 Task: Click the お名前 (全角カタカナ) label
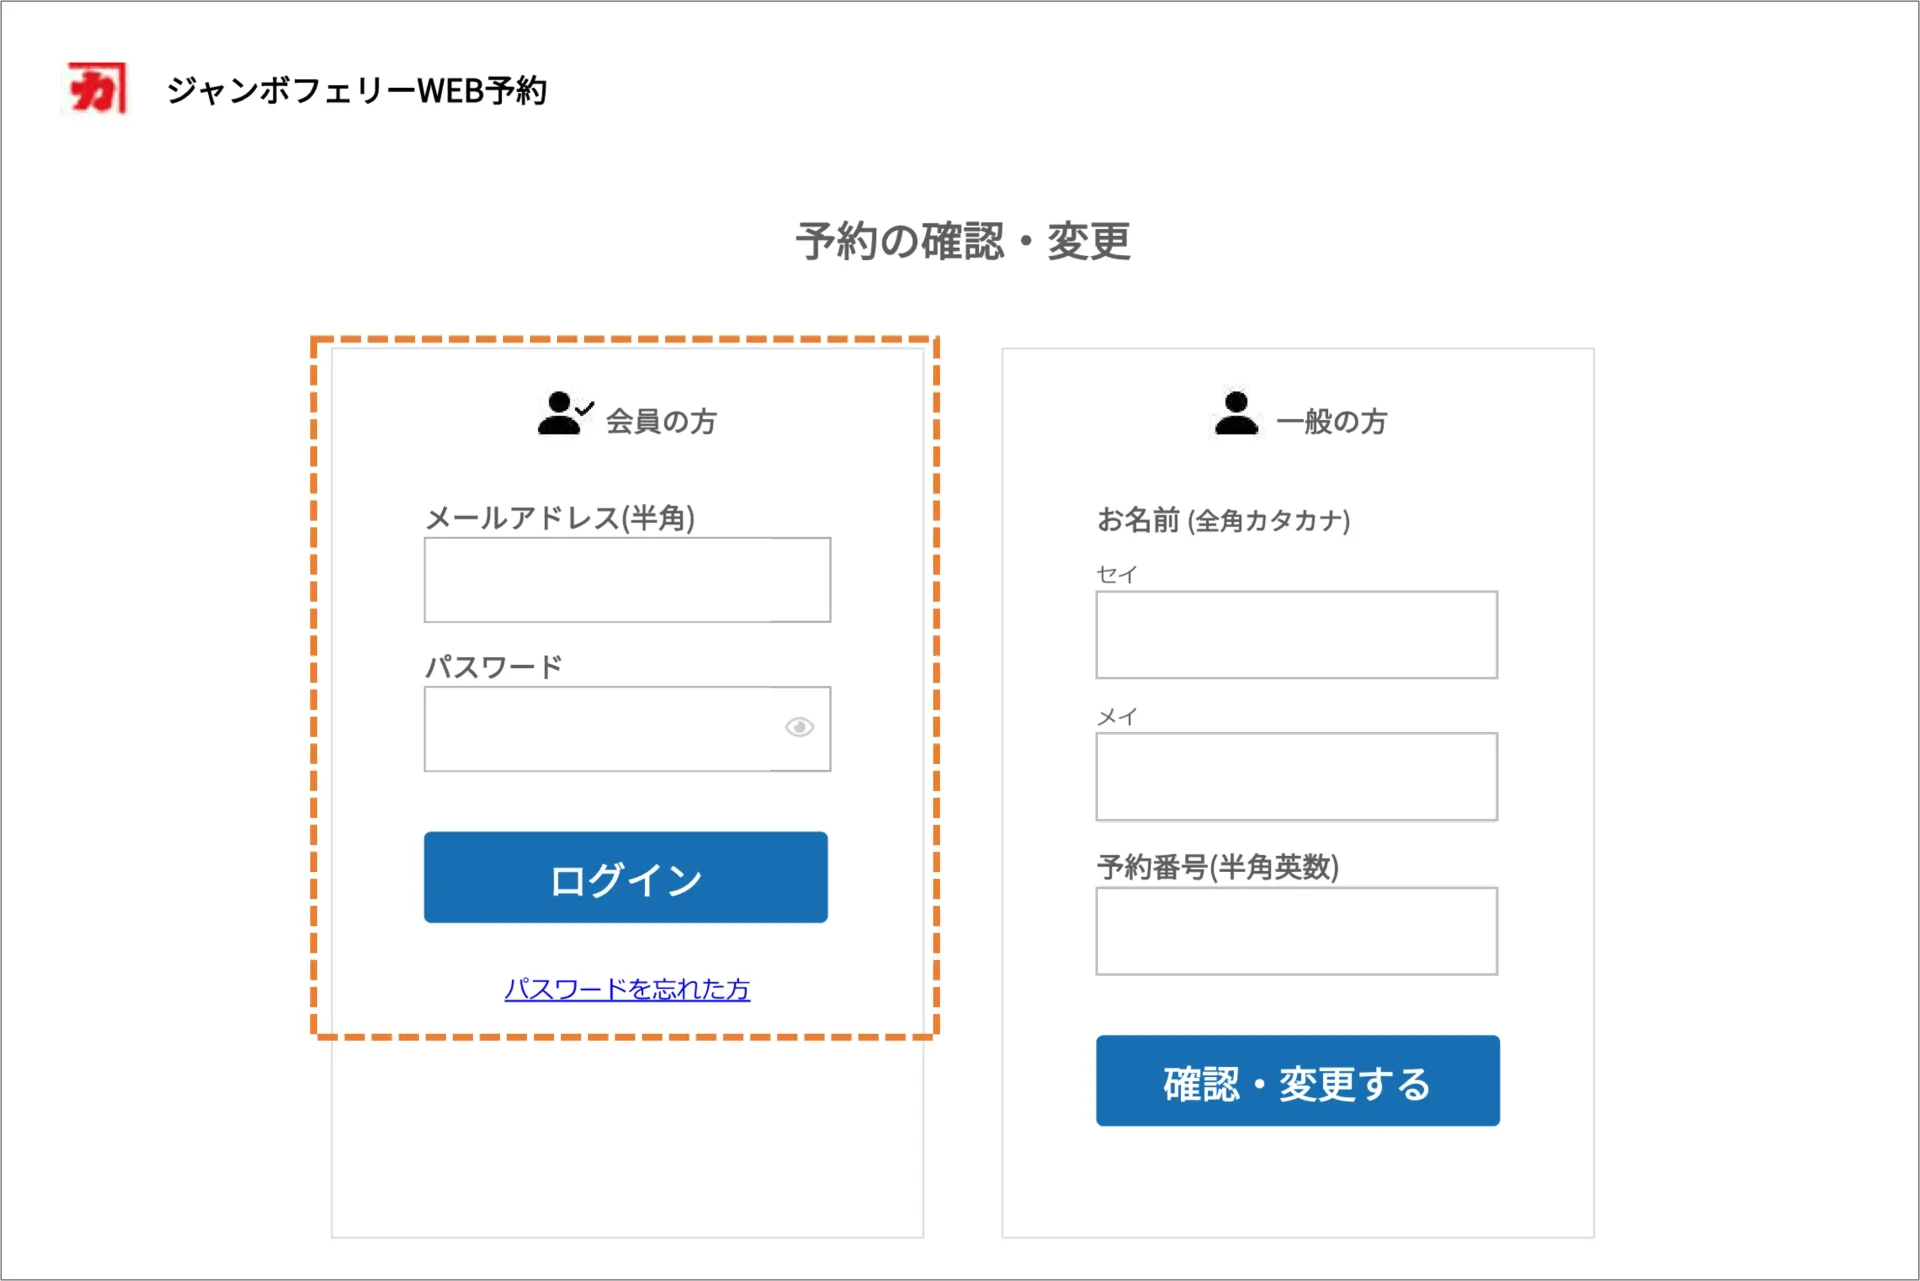pyautogui.click(x=1223, y=520)
